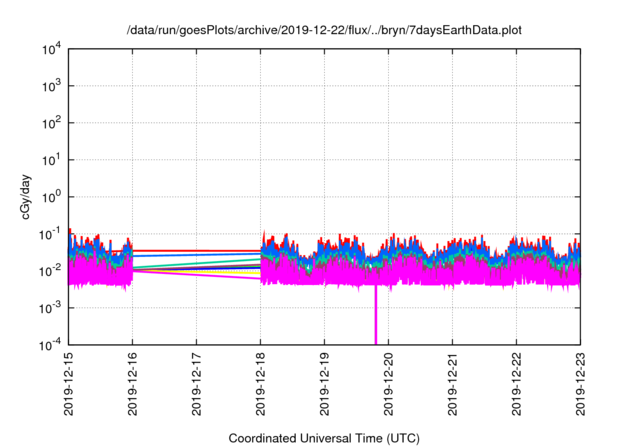Click the 10^0 y-axis tick label
This screenshot has width=640, height=448.
tap(50, 197)
